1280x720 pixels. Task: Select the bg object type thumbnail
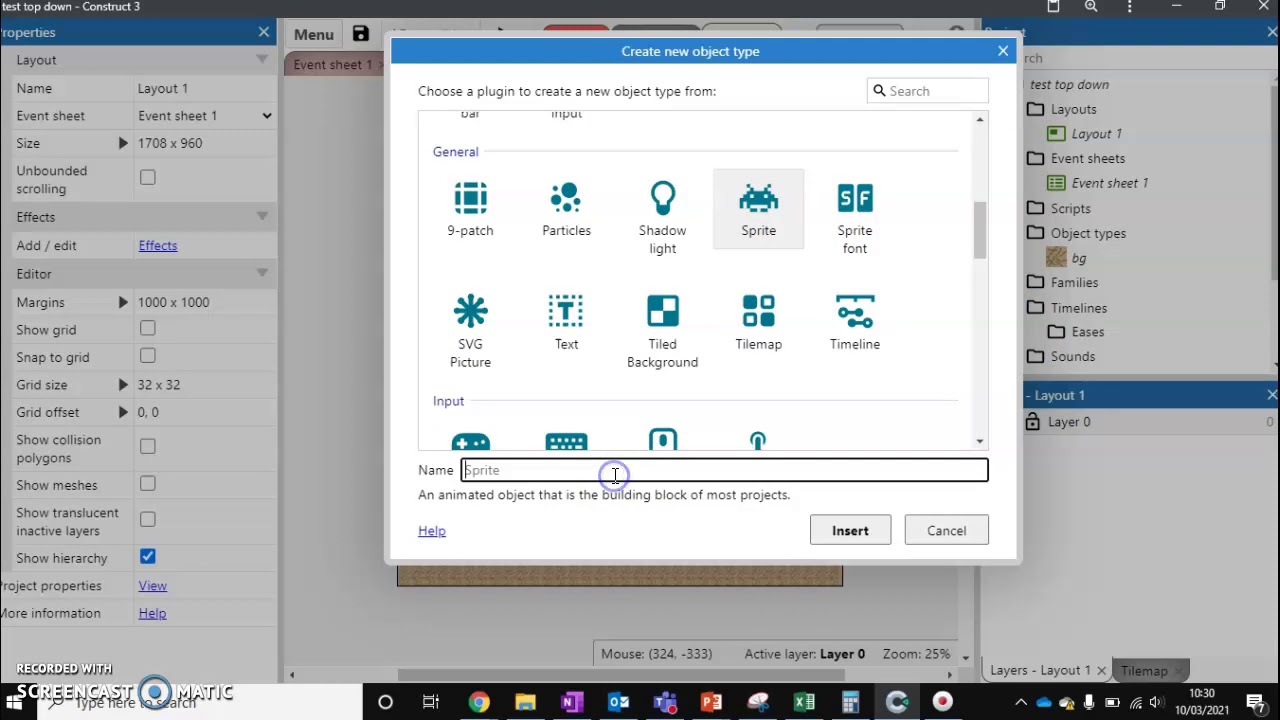point(1056,258)
